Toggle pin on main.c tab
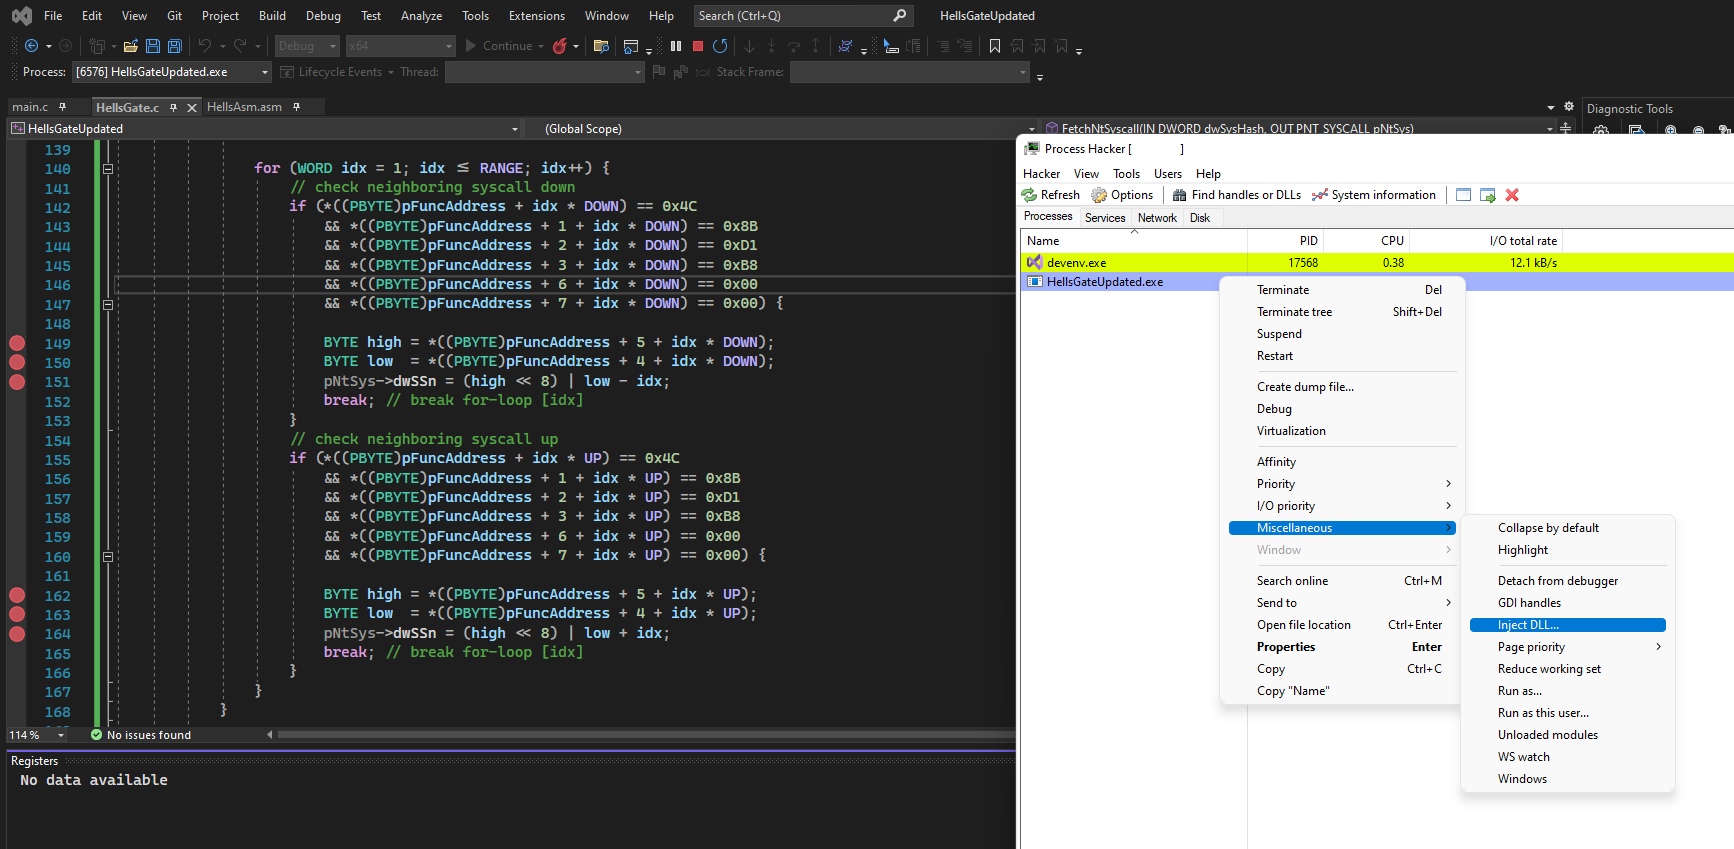This screenshot has width=1734, height=849. pyautogui.click(x=62, y=107)
